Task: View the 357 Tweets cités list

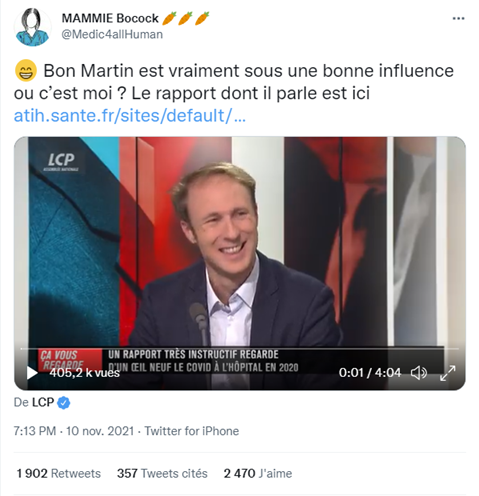Action: pyautogui.click(x=162, y=473)
